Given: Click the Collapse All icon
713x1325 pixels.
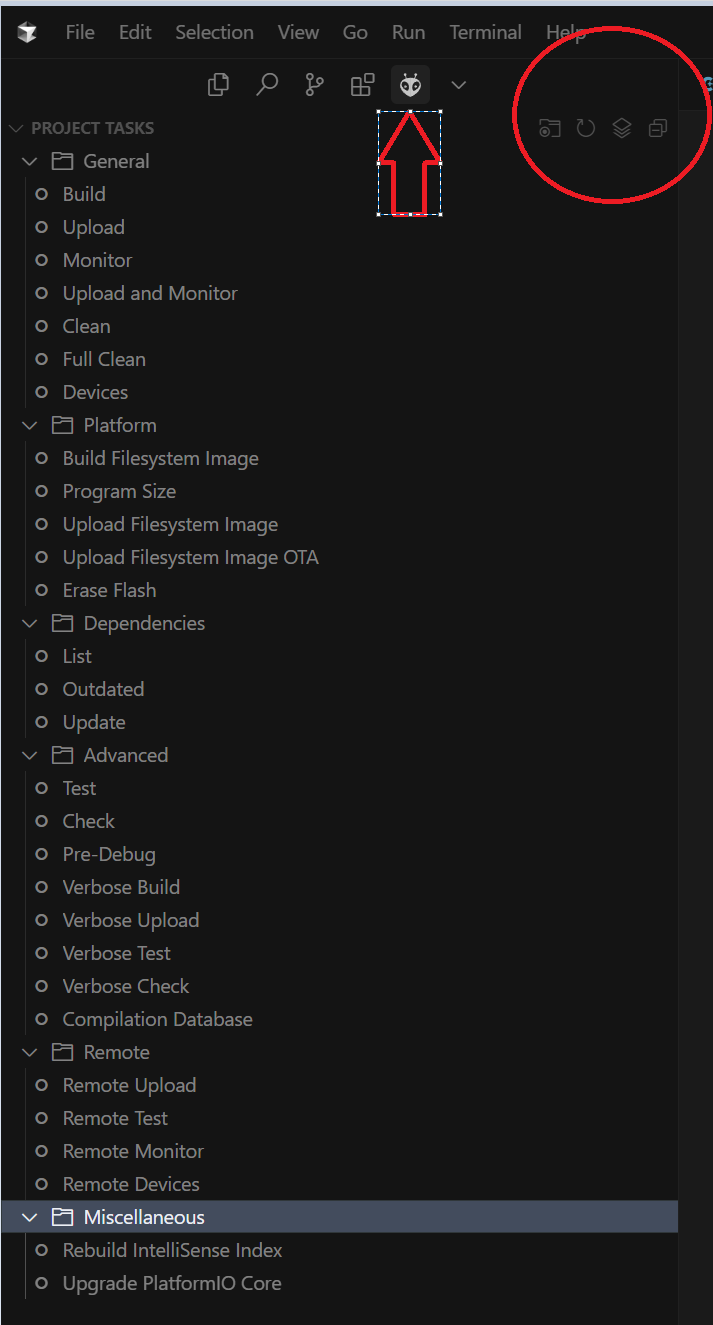Looking at the screenshot, I should coord(657,128).
